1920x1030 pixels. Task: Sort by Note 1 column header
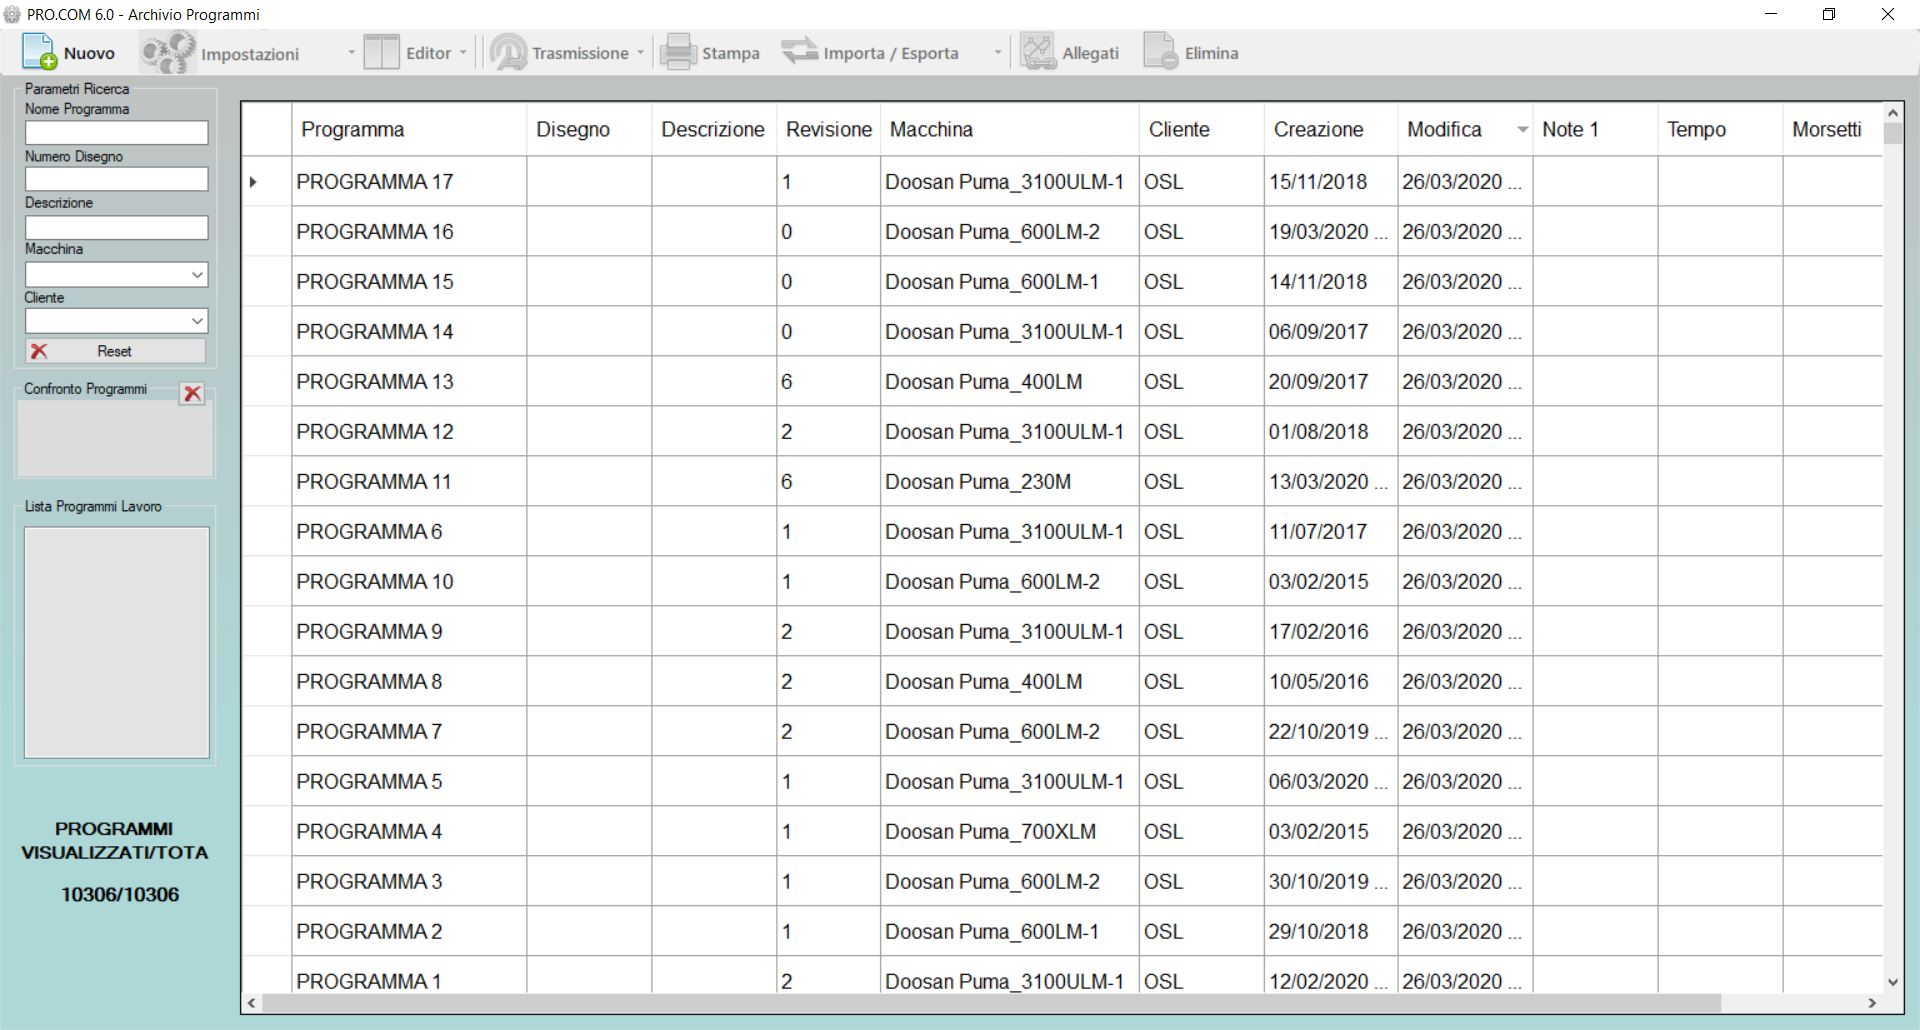1595,129
